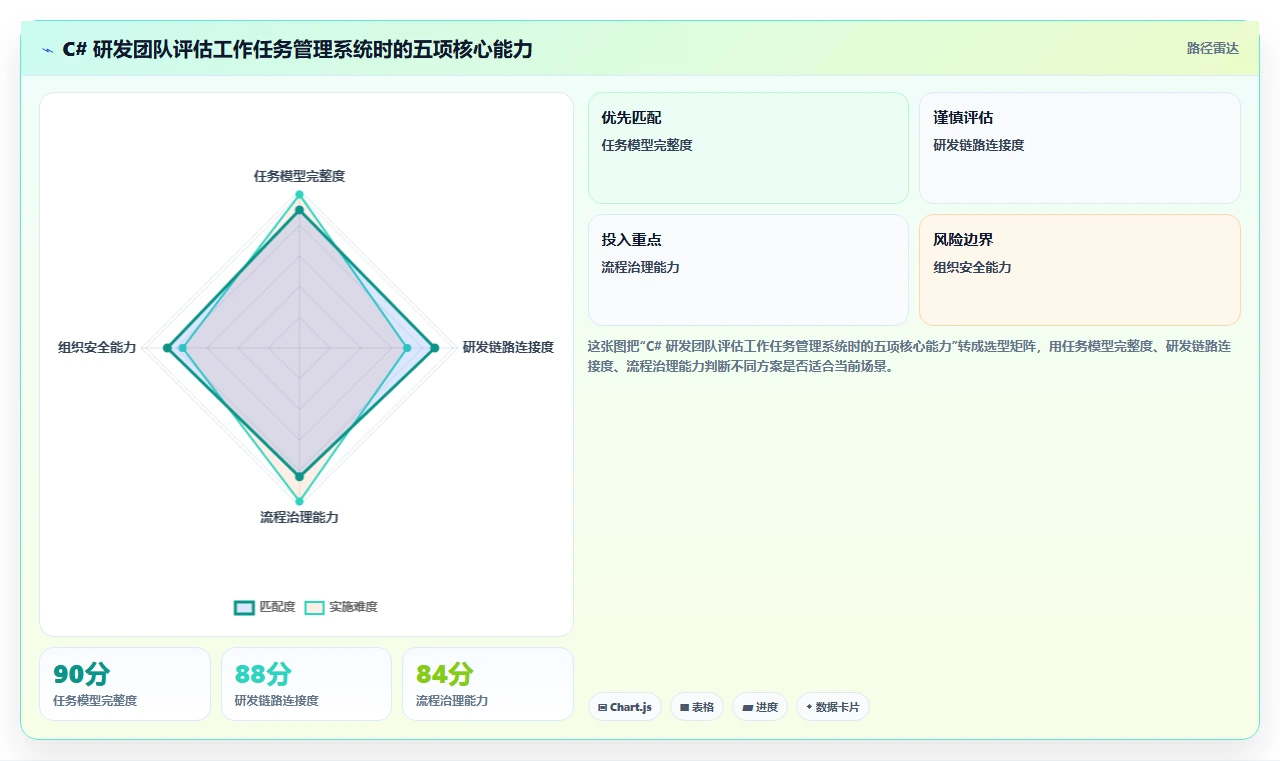Open the 谨慎评估 card

click(1080, 148)
